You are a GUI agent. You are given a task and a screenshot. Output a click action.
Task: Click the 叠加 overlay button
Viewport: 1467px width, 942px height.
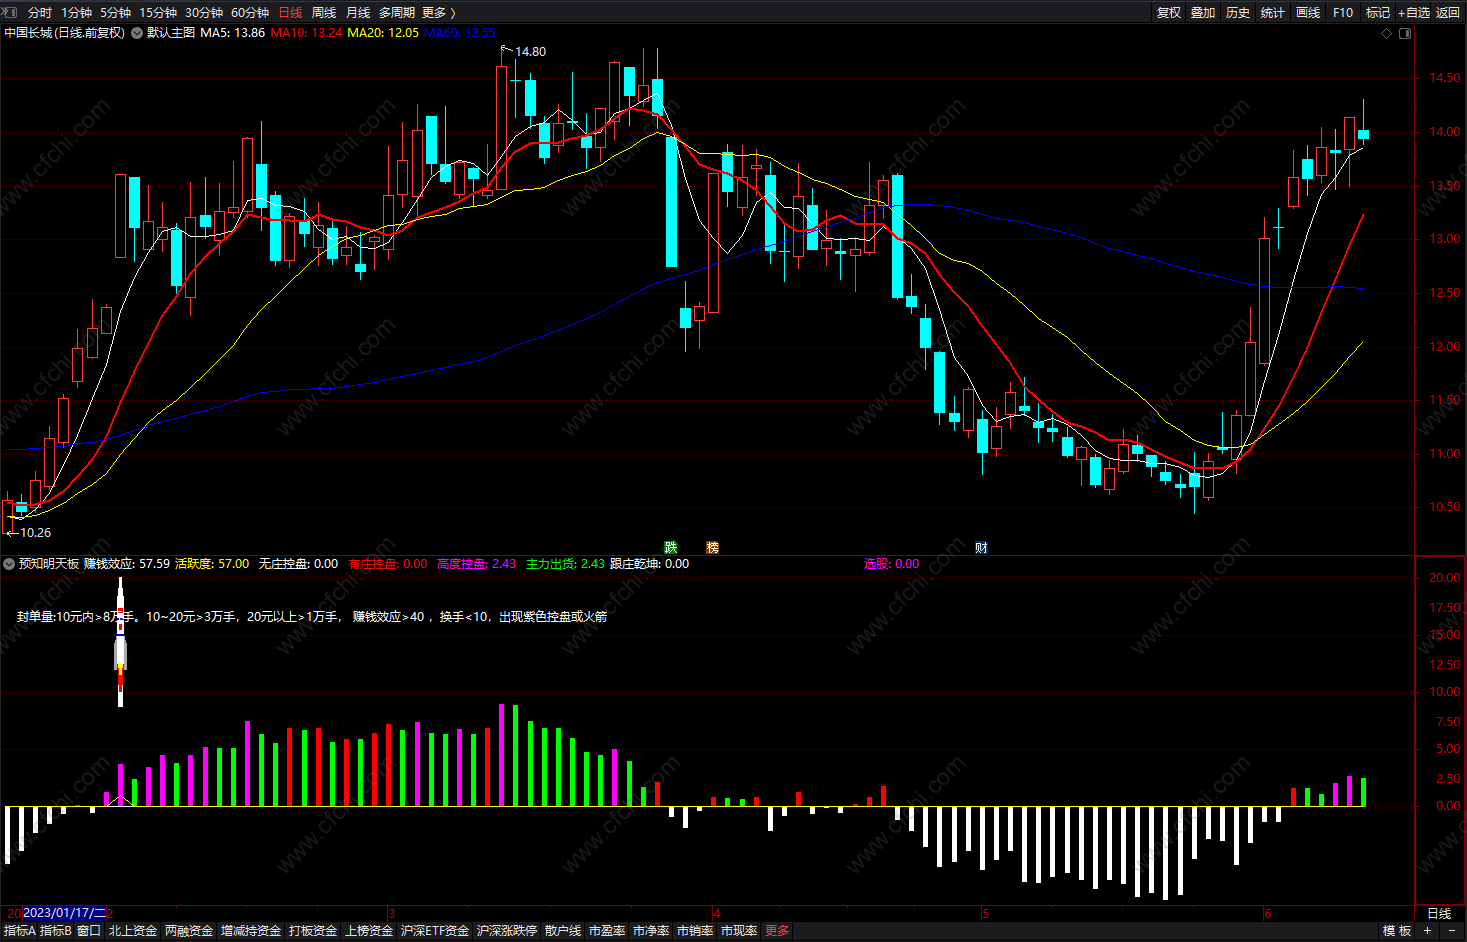point(1203,12)
